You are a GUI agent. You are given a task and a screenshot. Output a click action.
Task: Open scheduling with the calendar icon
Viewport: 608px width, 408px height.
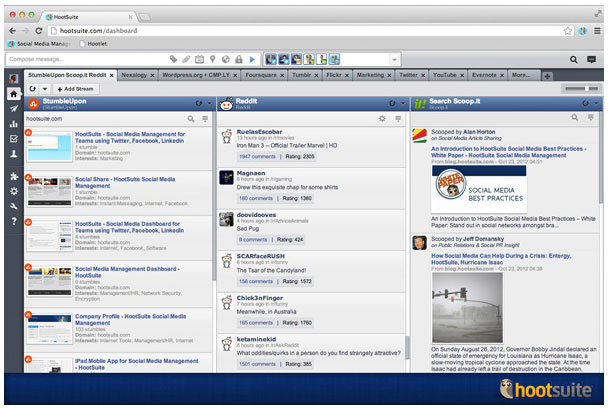click(199, 59)
